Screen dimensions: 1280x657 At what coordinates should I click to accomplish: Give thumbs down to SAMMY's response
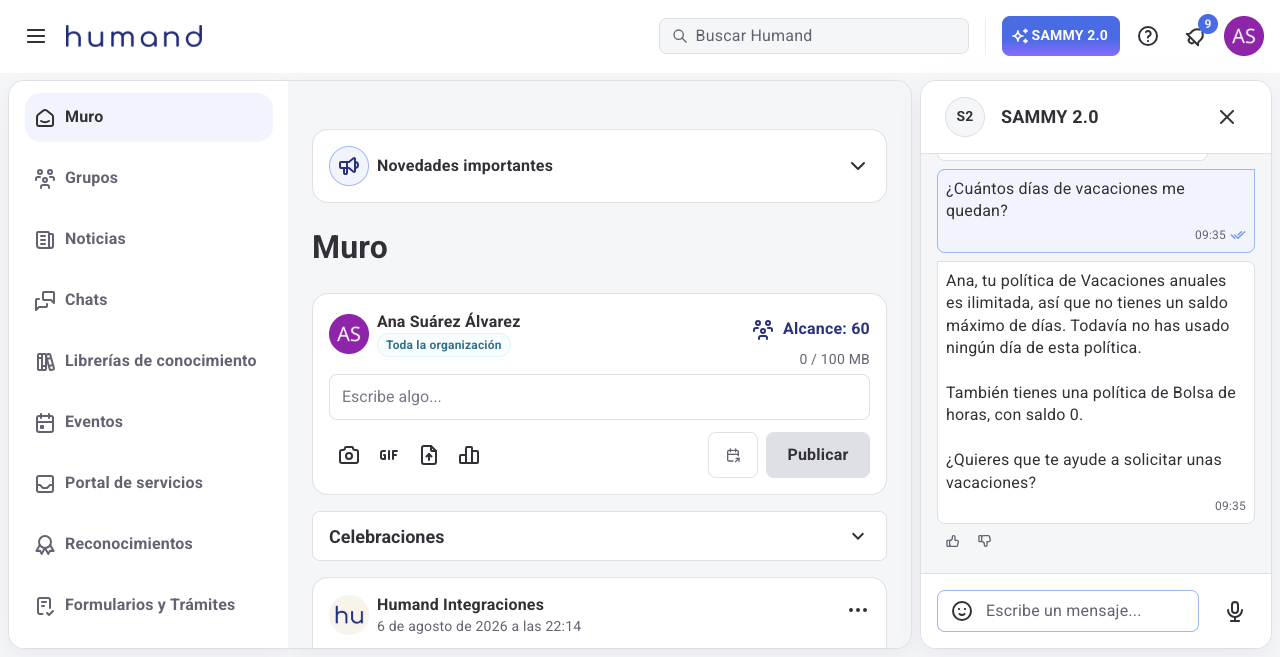click(985, 541)
